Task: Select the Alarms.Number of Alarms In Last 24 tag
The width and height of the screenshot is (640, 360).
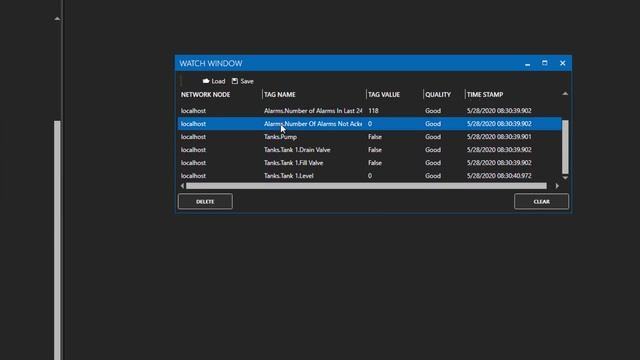Action: pyautogui.click(x=313, y=111)
